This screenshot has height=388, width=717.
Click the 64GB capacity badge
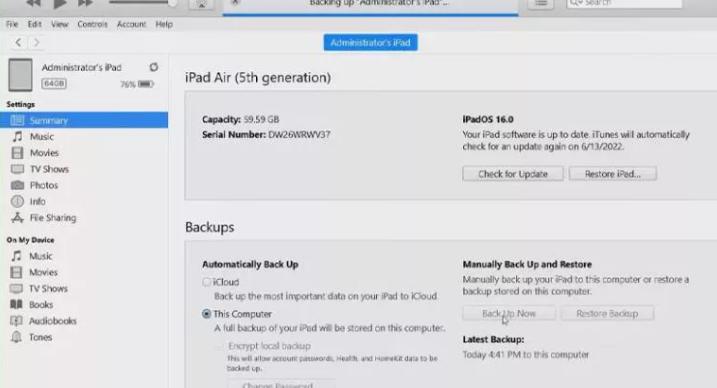pos(54,83)
